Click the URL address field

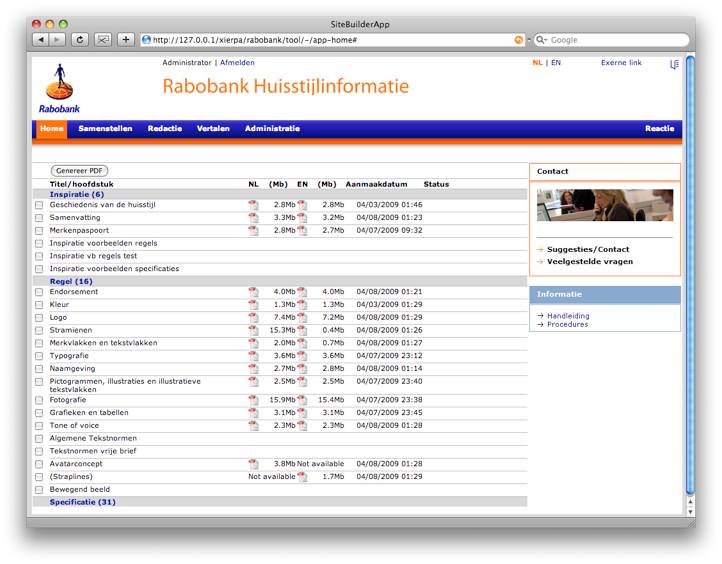(x=332, y=40)
